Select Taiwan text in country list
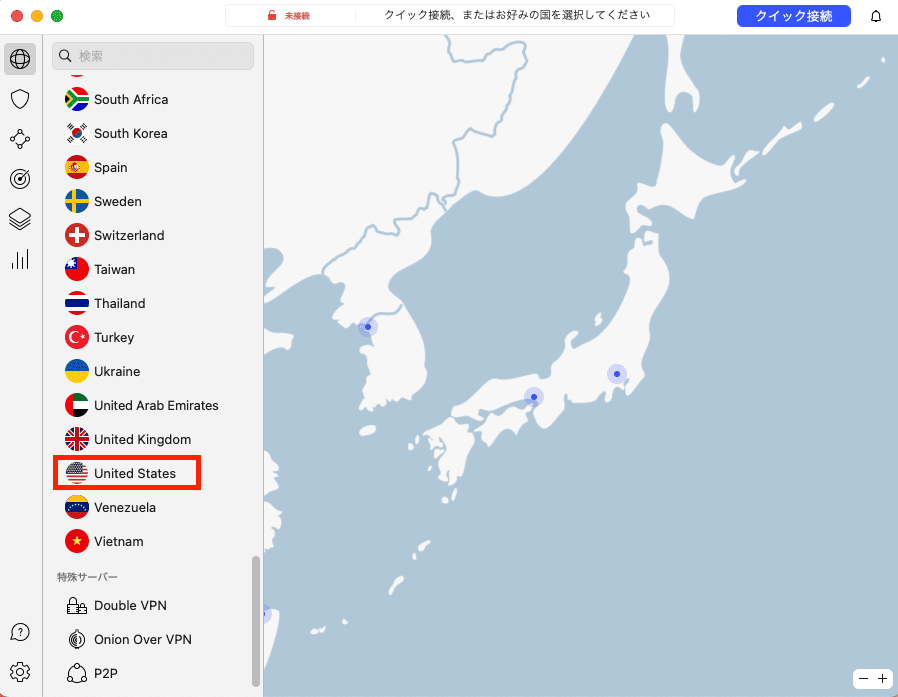This screenshot has width=898, height=697. 115,269
